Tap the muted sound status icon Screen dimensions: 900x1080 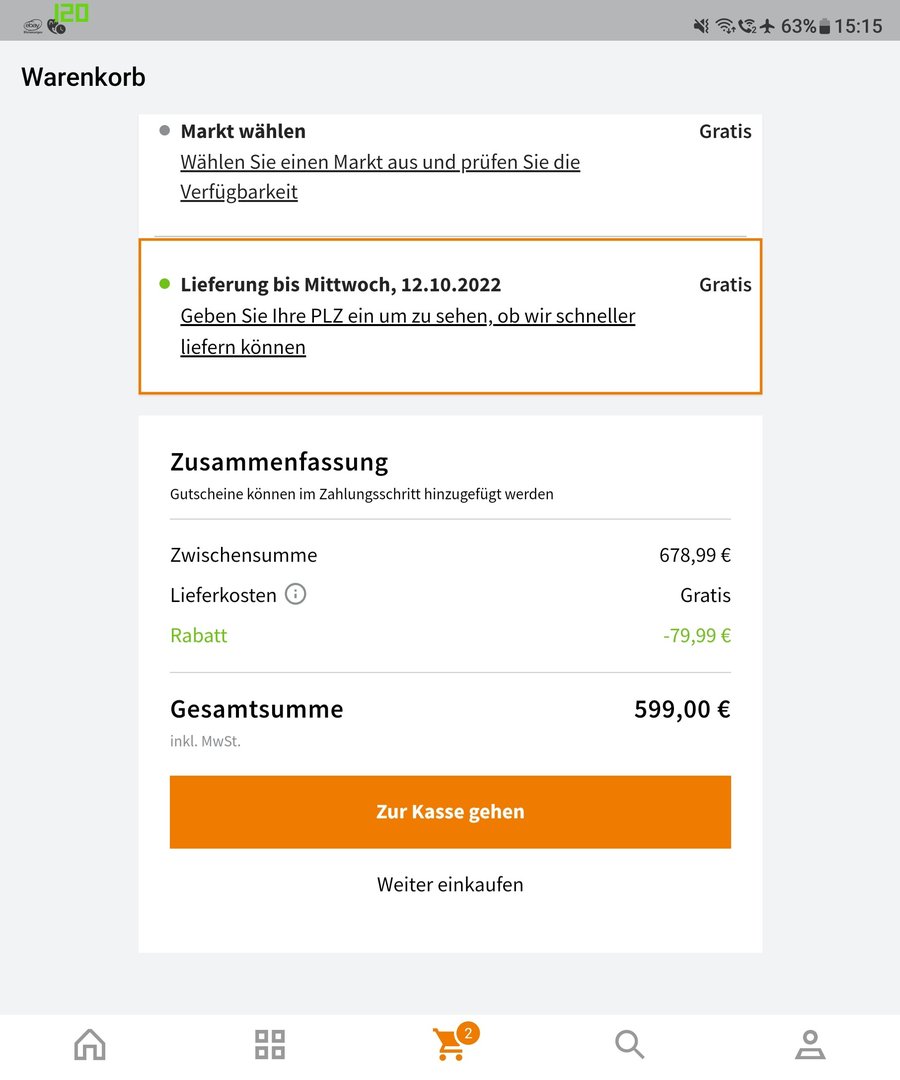point(701,26)
